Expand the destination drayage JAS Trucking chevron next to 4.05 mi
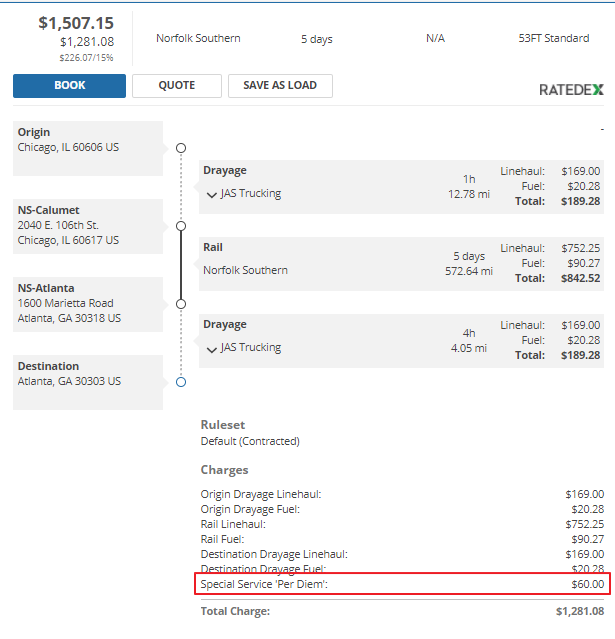 (211, 349)
